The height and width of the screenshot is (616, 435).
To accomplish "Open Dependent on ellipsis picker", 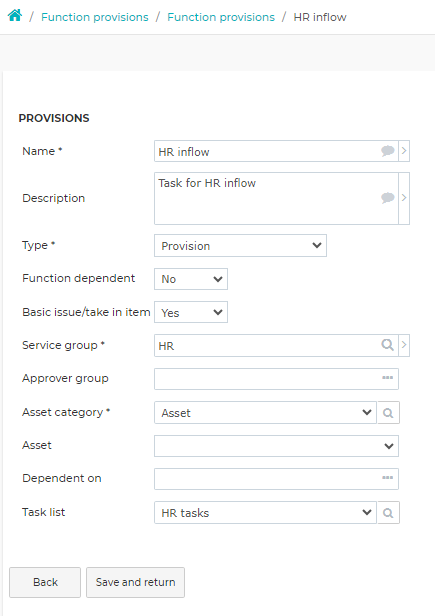I will (387, 478).
